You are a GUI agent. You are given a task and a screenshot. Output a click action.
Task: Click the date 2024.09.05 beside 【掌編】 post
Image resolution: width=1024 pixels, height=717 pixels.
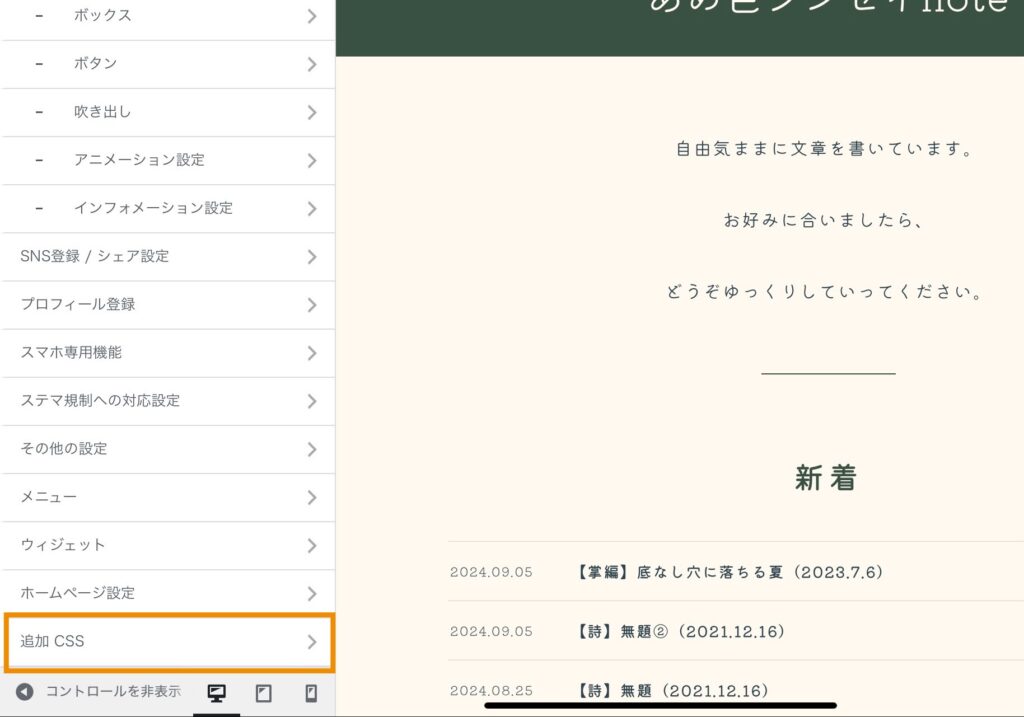point(491,573)
